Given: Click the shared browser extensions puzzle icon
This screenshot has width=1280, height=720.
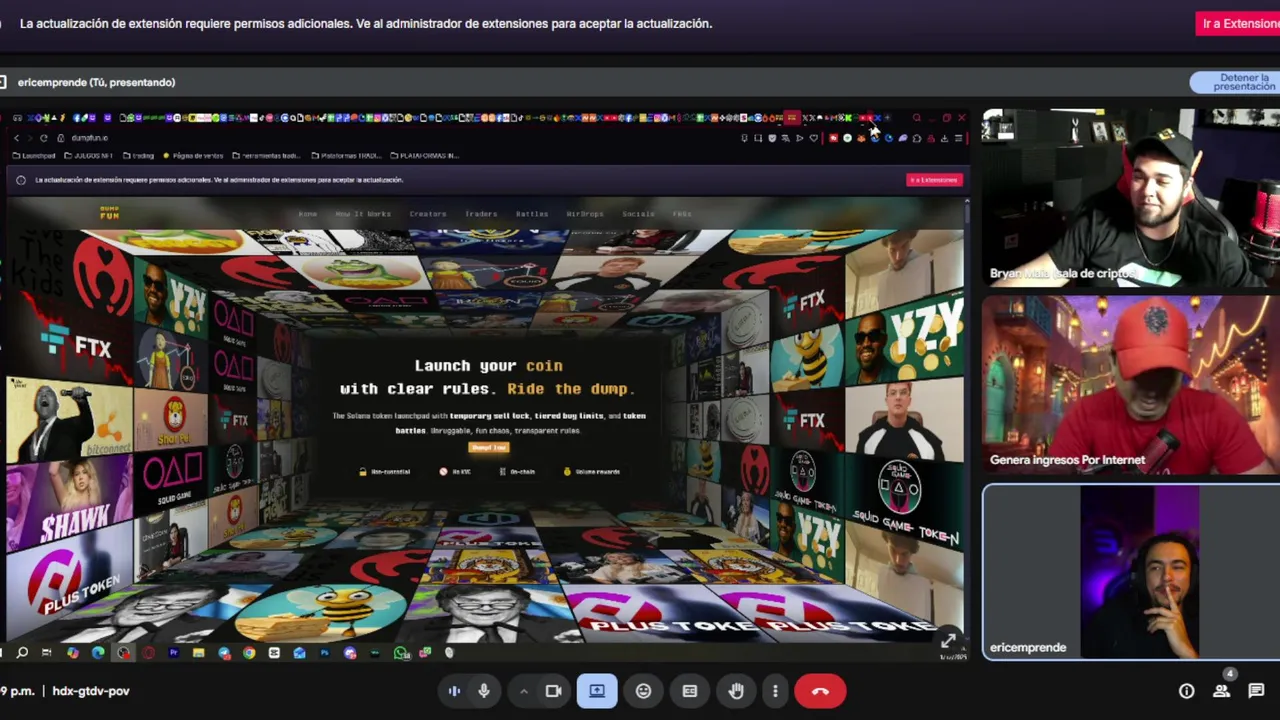Looking at the screenshot, I should click(x=917, y=138).
